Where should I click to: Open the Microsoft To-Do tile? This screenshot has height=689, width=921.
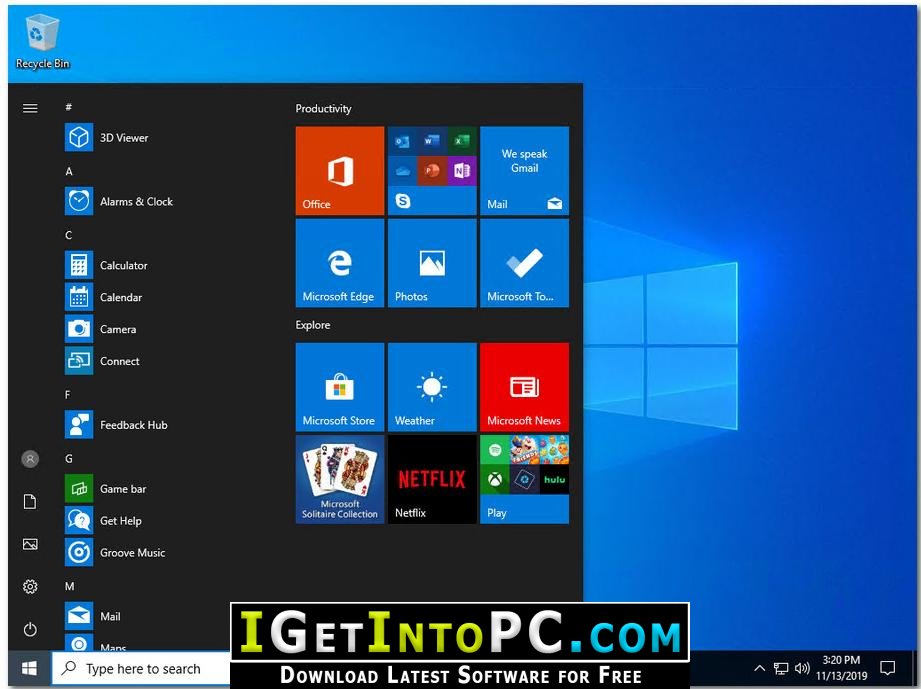[525, 263]
